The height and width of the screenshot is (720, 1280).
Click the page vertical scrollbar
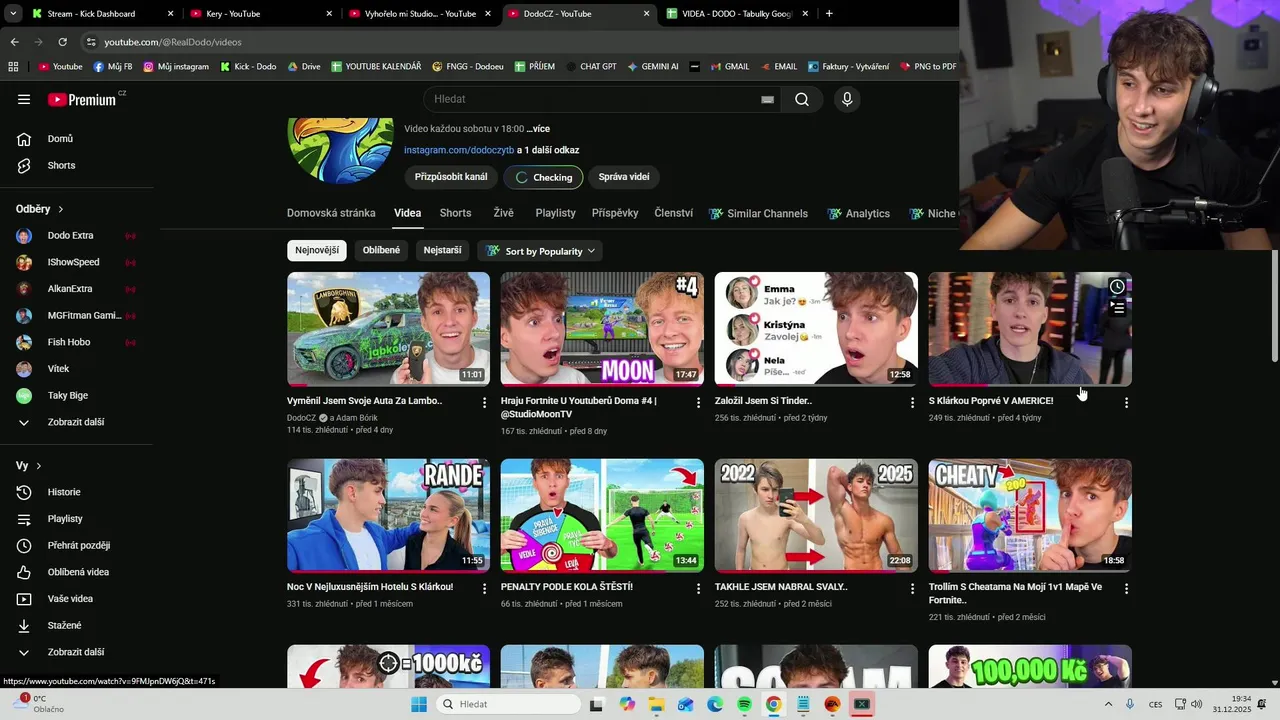pyautogui.click(x=1274, y=305)
